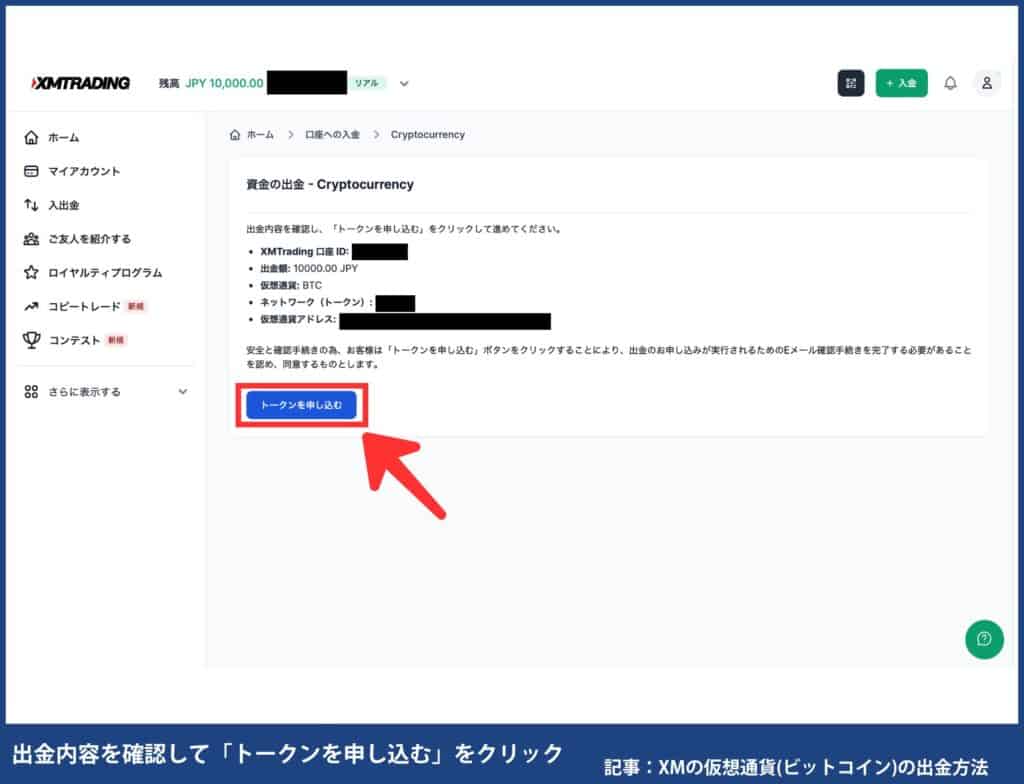Select the コピートレード trending arrow icon
Viewport: 1024px width, 784px height.
(30, 306)
